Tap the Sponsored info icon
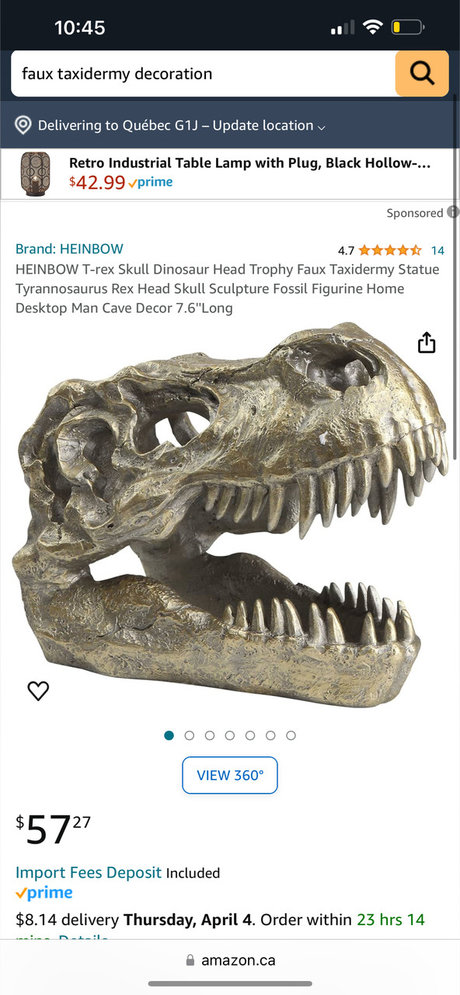Screen dimensions: 460x995 [x=452, y=213]
